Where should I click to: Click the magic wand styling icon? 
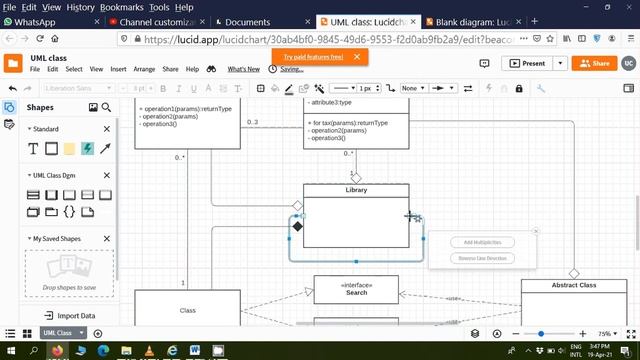(x=319, y=88)
